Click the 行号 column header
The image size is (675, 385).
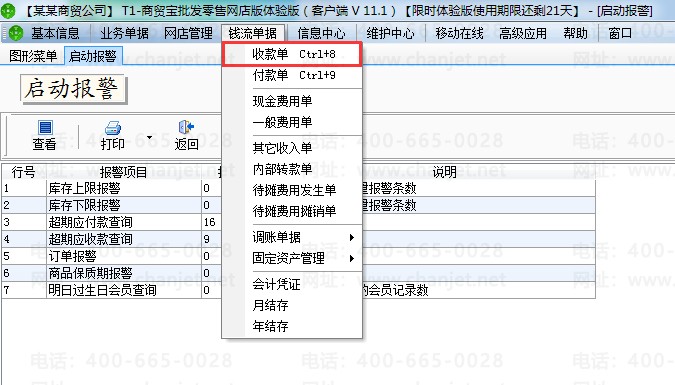point(23,172)
